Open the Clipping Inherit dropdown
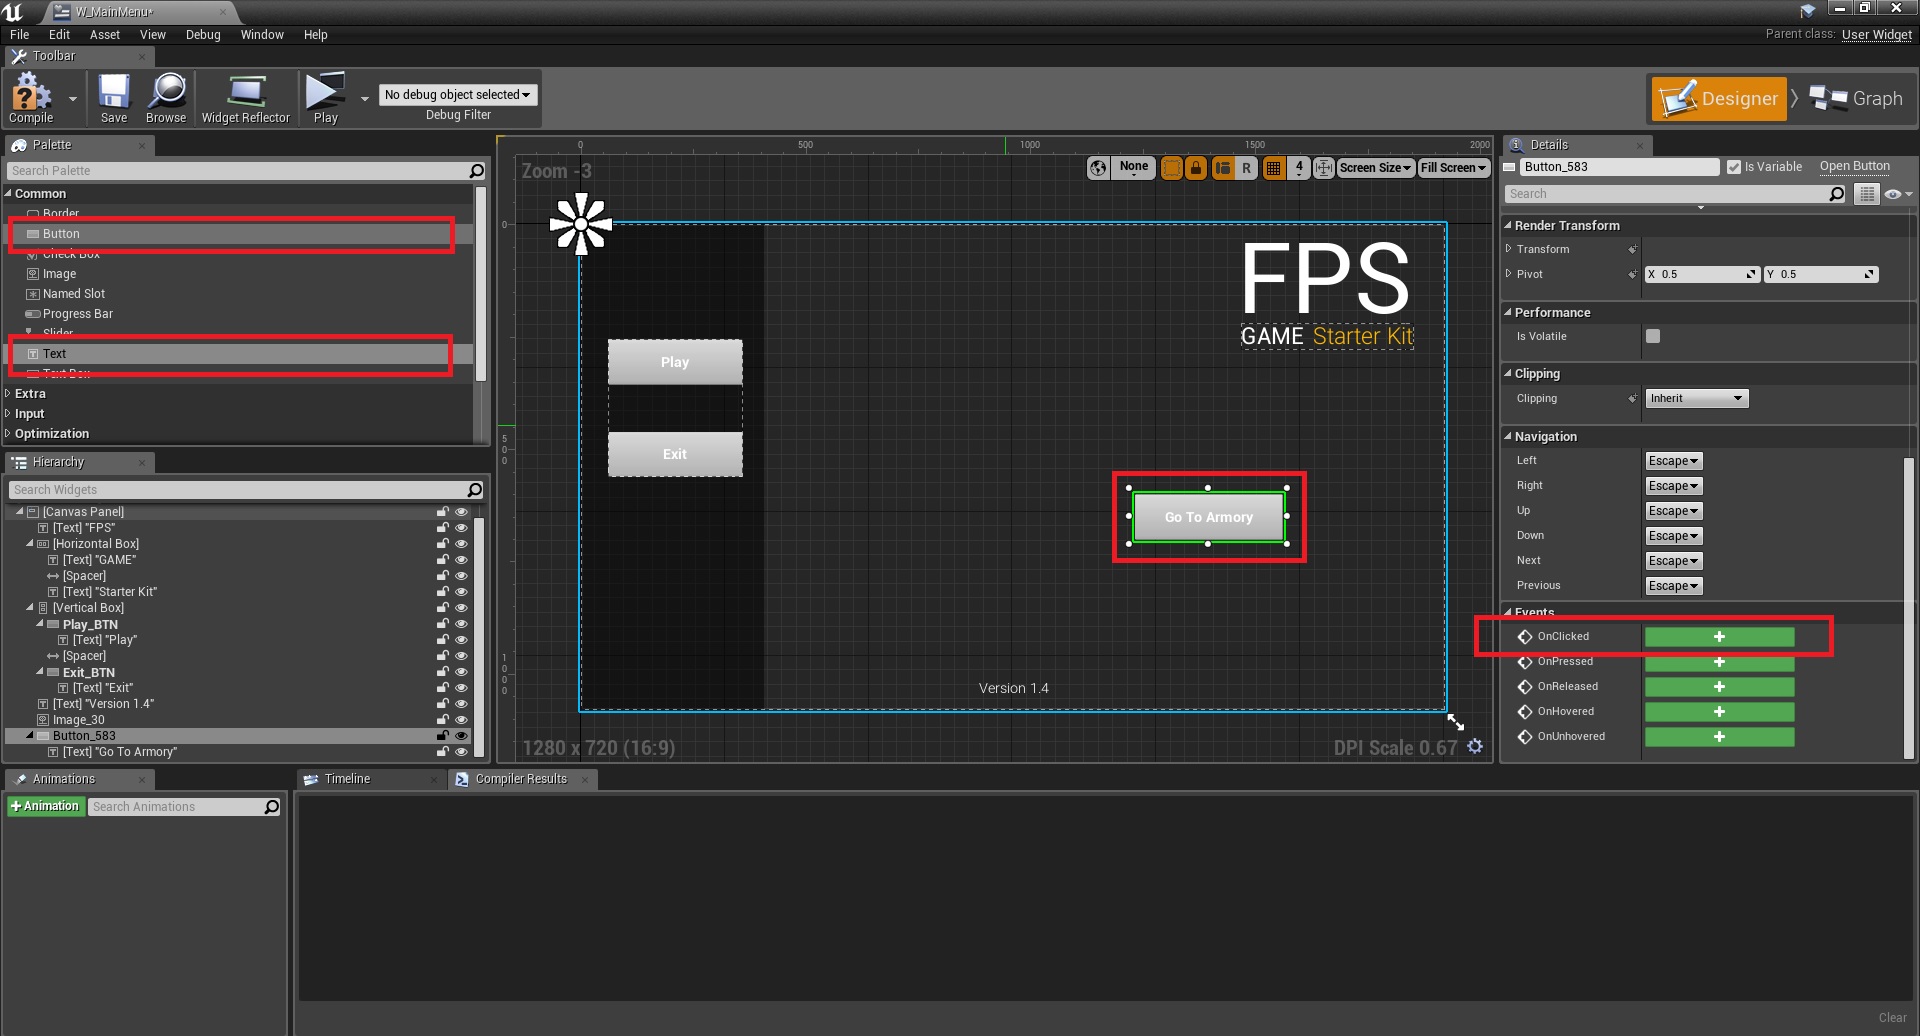 coord(1696,399)
